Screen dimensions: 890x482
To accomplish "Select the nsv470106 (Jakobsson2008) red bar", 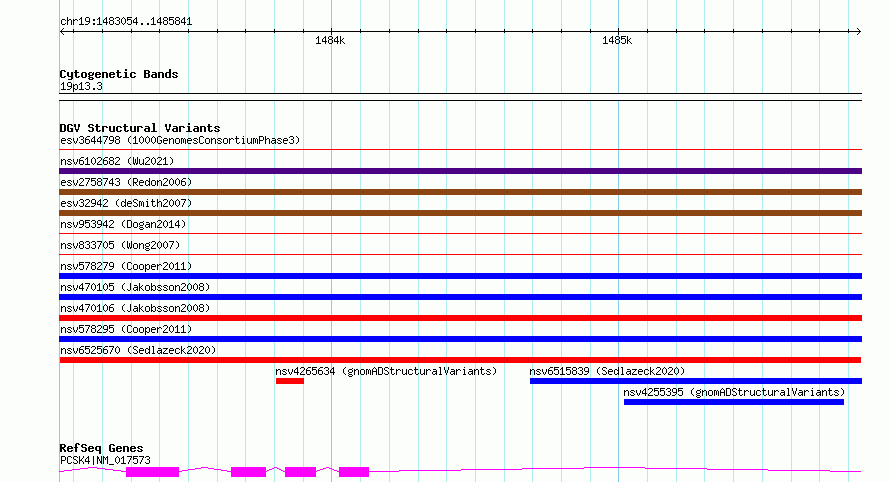I will click(x=460, y=318).
